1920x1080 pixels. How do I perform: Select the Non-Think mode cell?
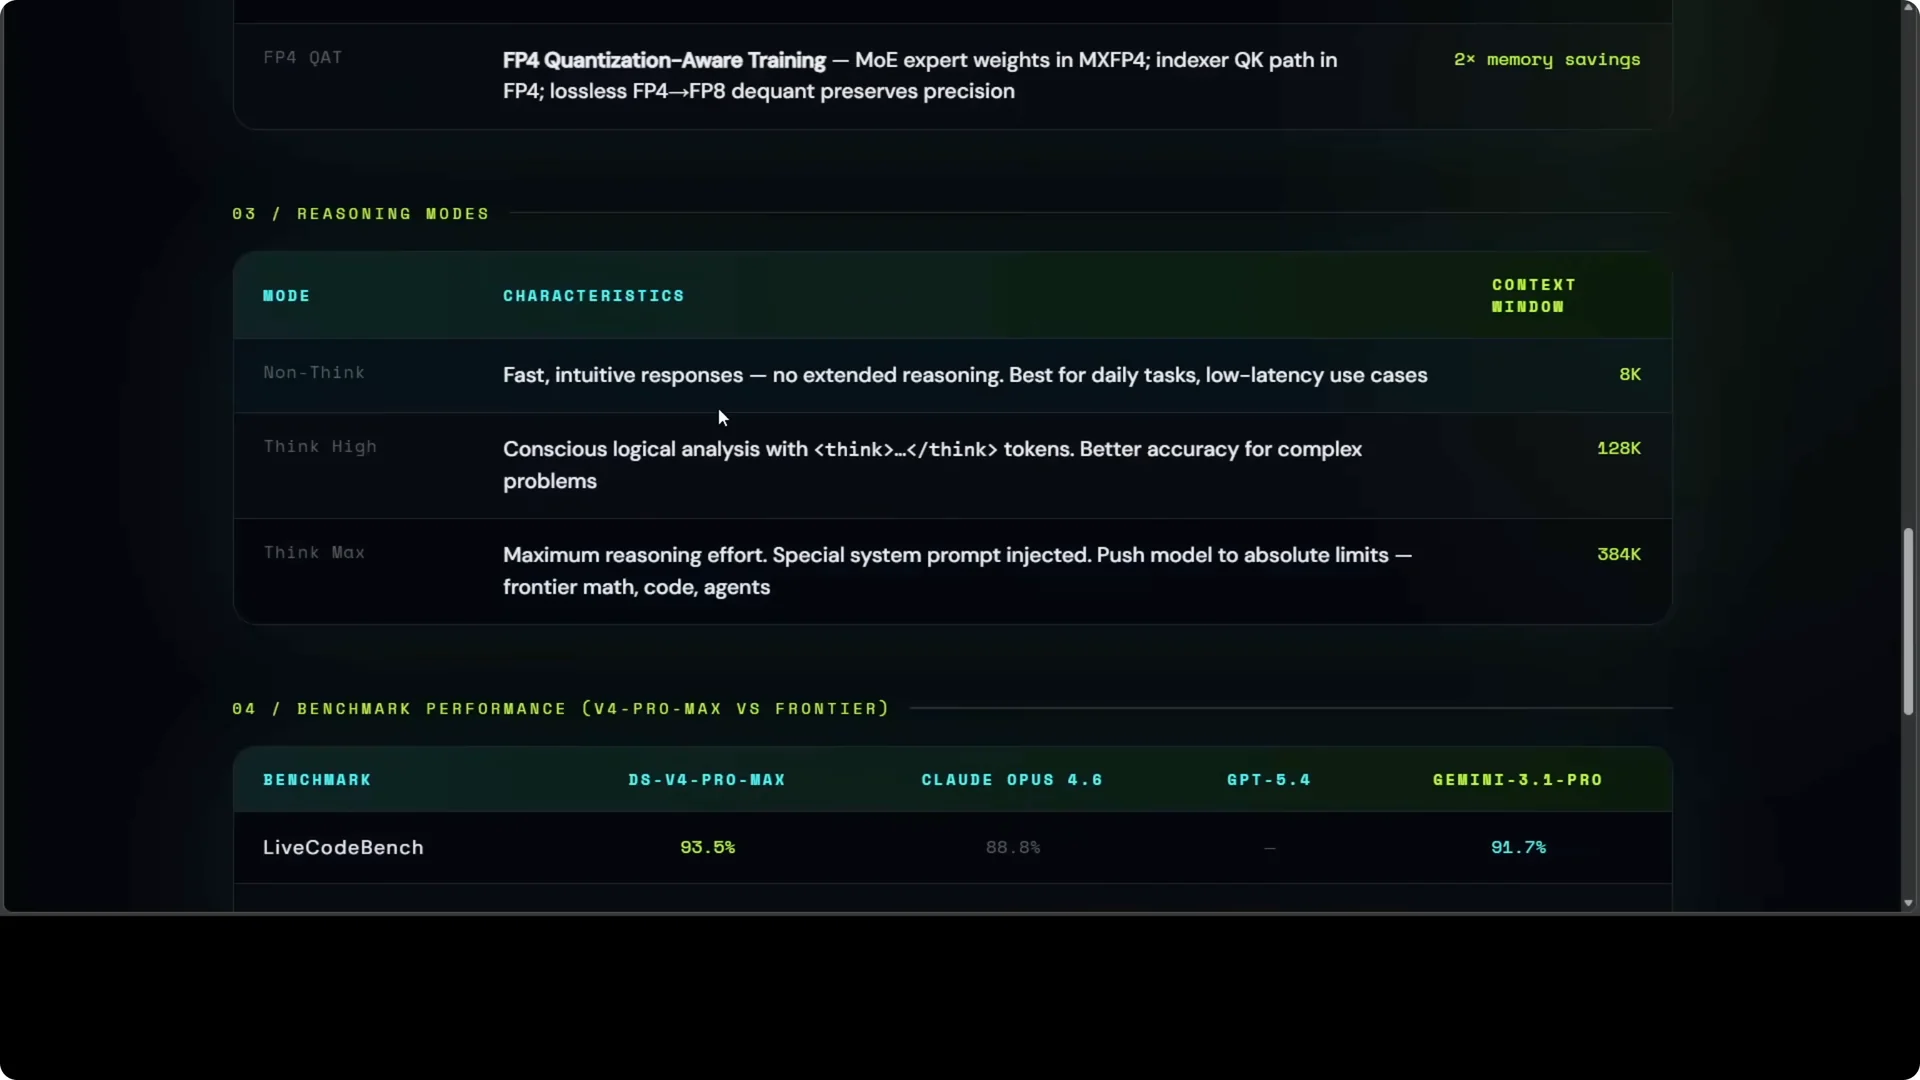[x=314, y=373]
